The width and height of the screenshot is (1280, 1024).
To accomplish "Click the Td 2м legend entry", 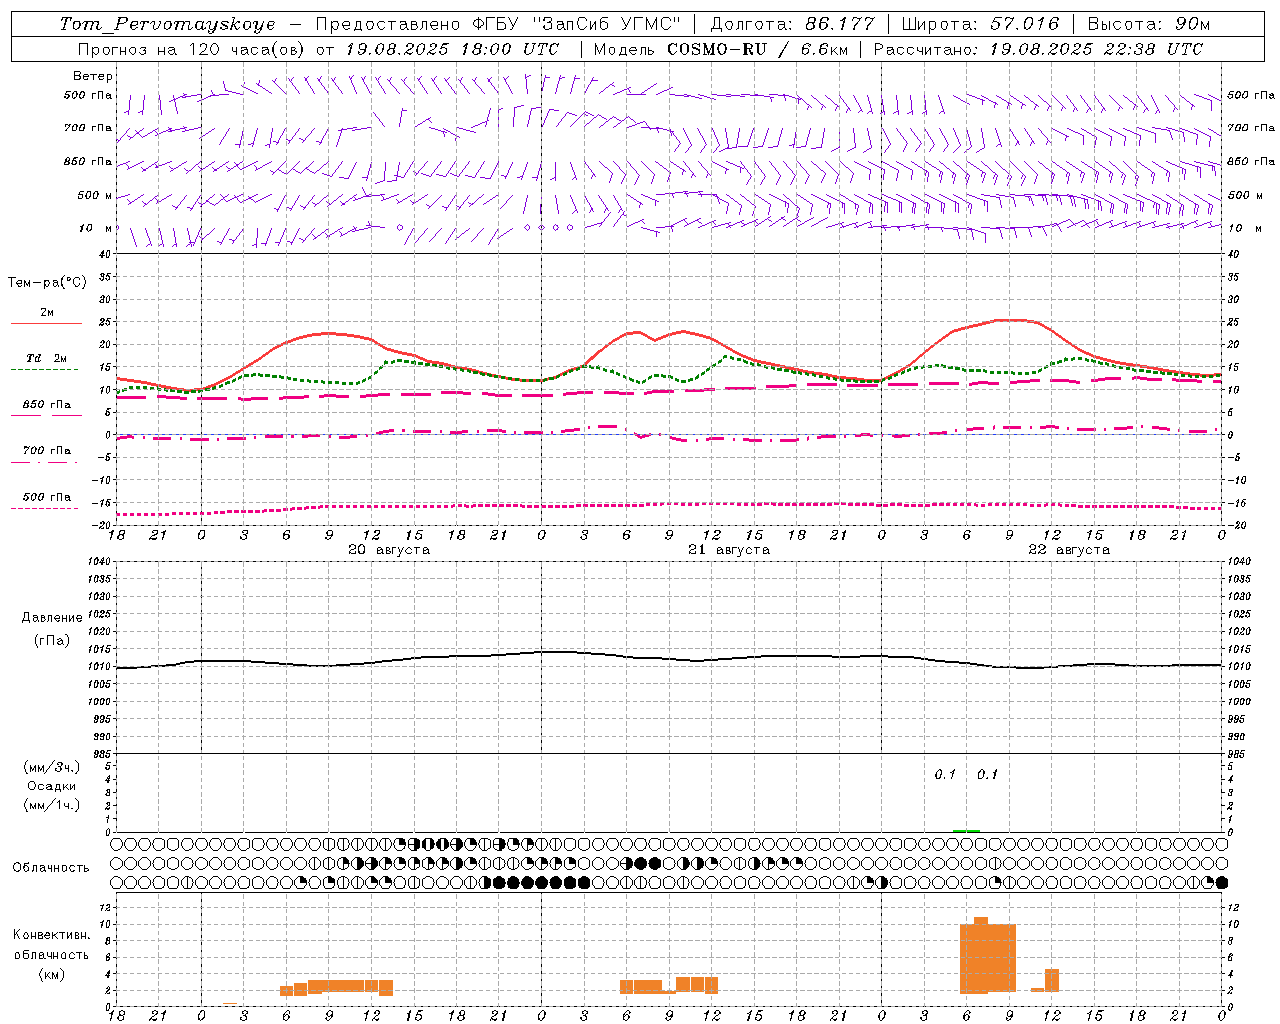I will click(47, 358).
